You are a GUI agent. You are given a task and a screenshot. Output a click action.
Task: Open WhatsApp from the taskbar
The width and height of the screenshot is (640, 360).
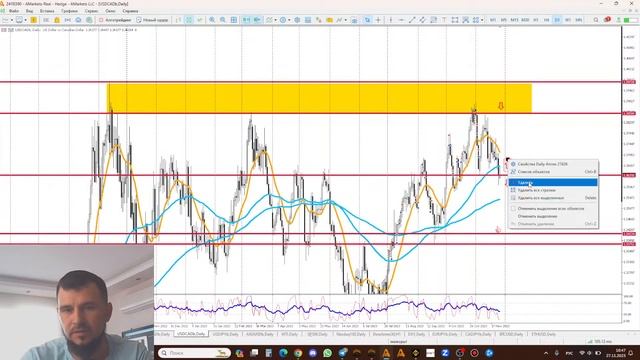[x=327, y=353]
